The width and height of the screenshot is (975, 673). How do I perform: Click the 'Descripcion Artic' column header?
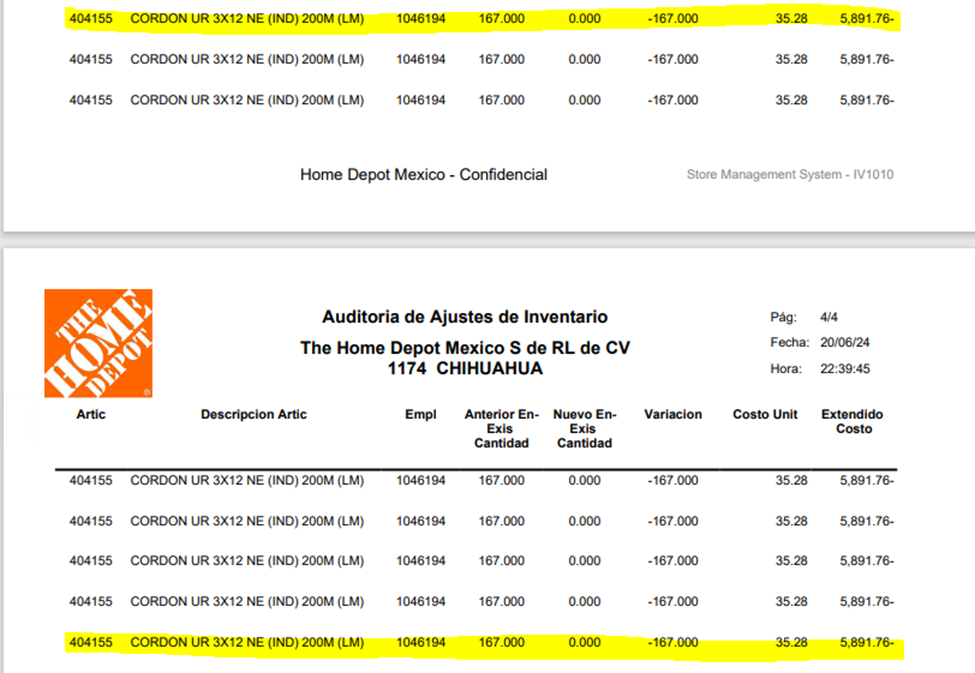254,414
